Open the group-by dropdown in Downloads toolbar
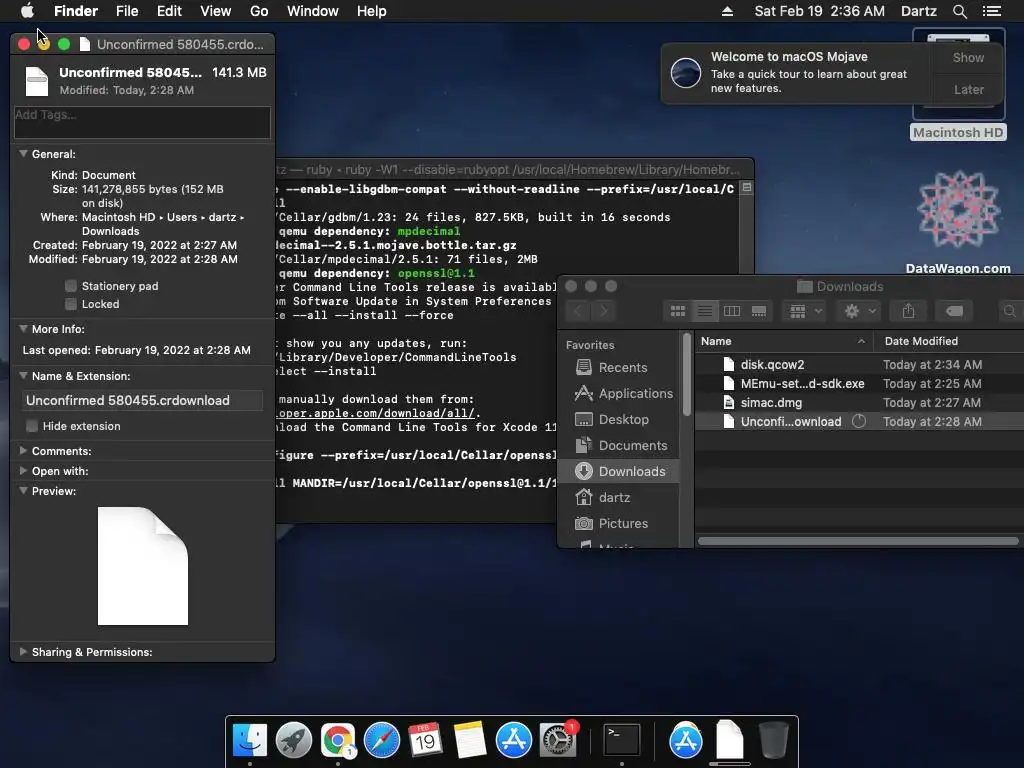Viewport: 1024px width, 768px height. coord(805,311)
